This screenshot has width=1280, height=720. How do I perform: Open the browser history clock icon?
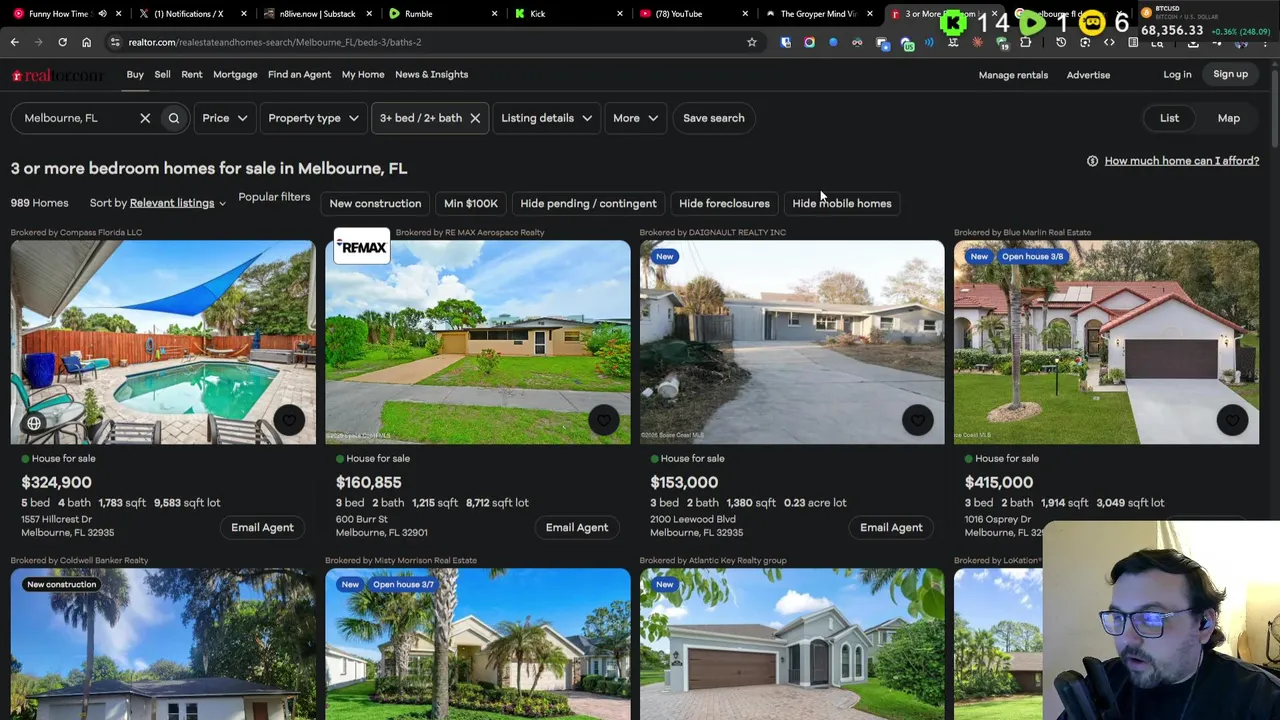click(x=1061, y=42)
